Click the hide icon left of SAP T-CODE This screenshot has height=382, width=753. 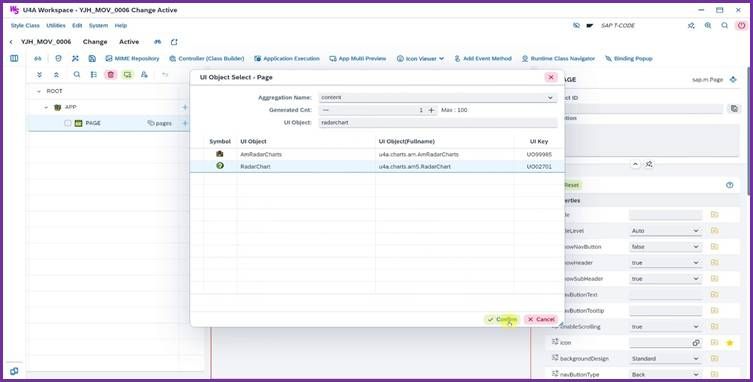point(576,25)
